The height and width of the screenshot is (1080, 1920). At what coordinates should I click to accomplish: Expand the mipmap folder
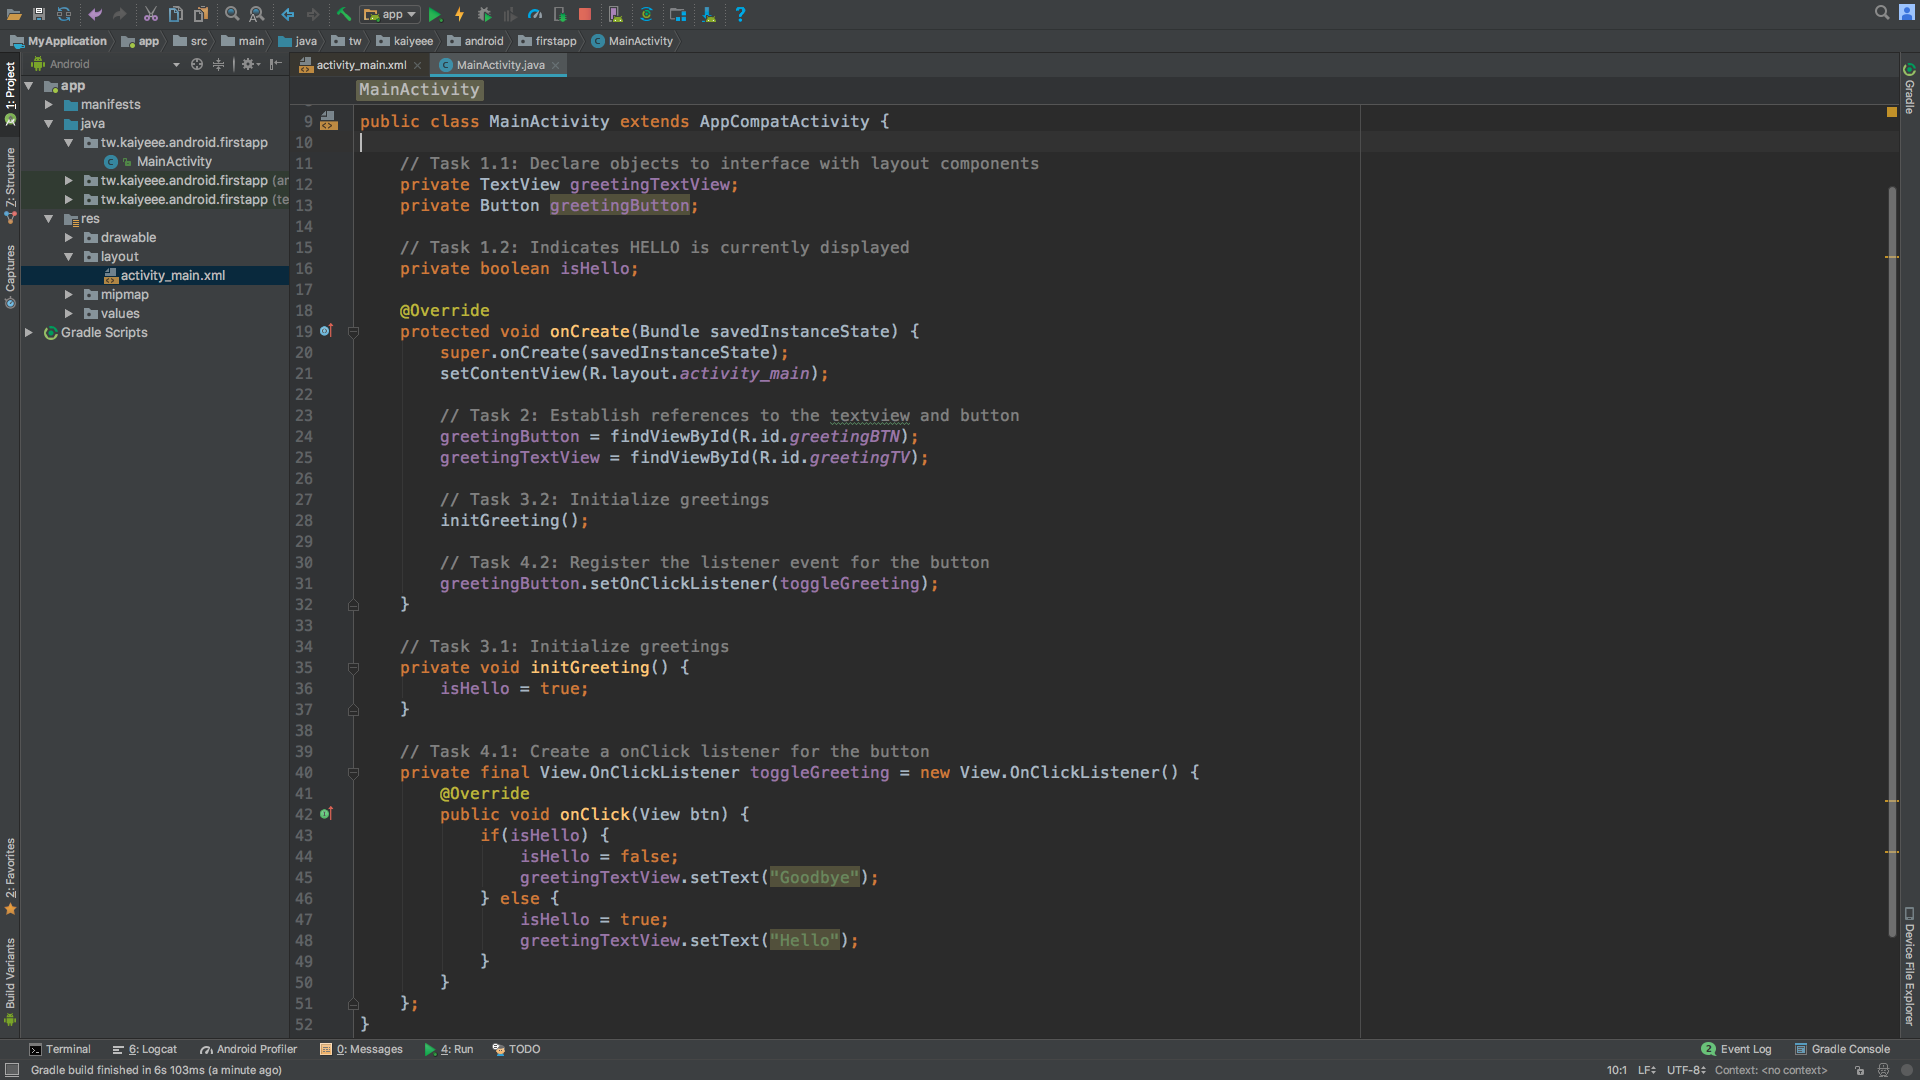pos(68,295)
